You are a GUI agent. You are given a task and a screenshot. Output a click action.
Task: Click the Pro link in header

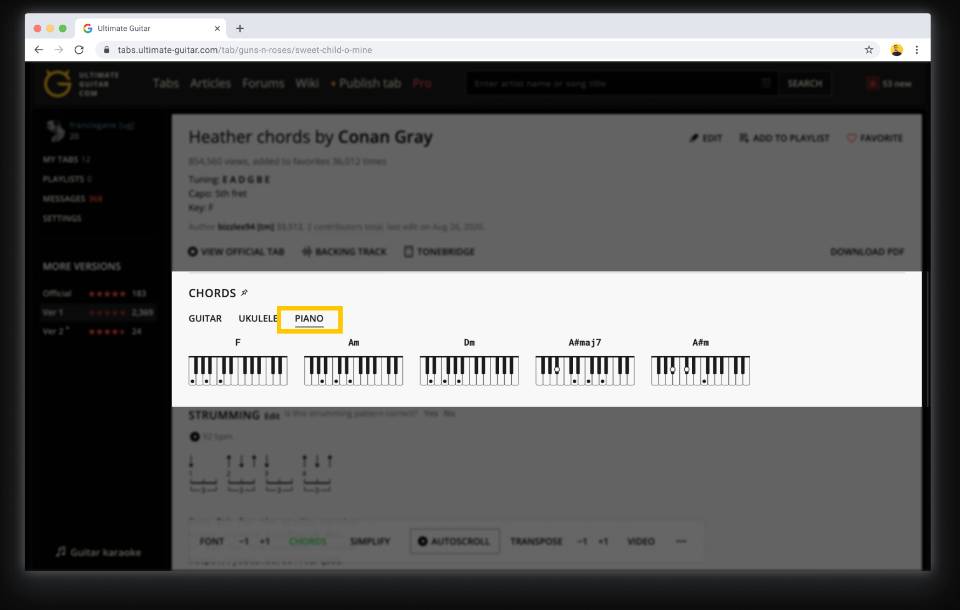[x=422, y=83]
